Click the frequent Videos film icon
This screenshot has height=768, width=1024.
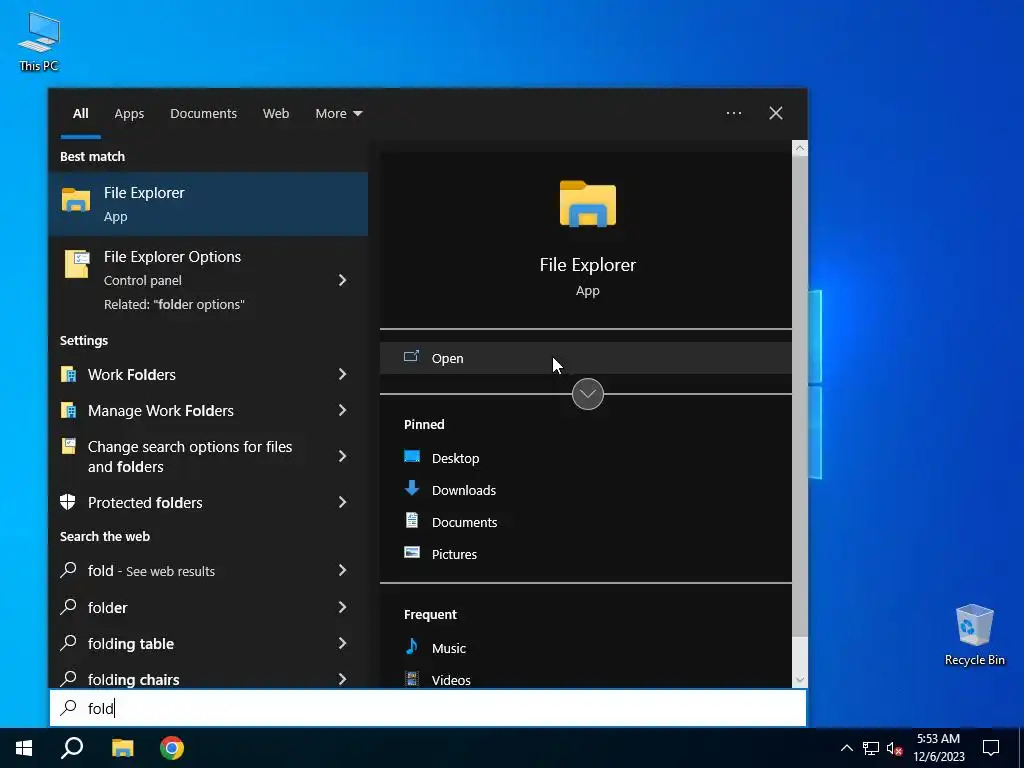412,679
